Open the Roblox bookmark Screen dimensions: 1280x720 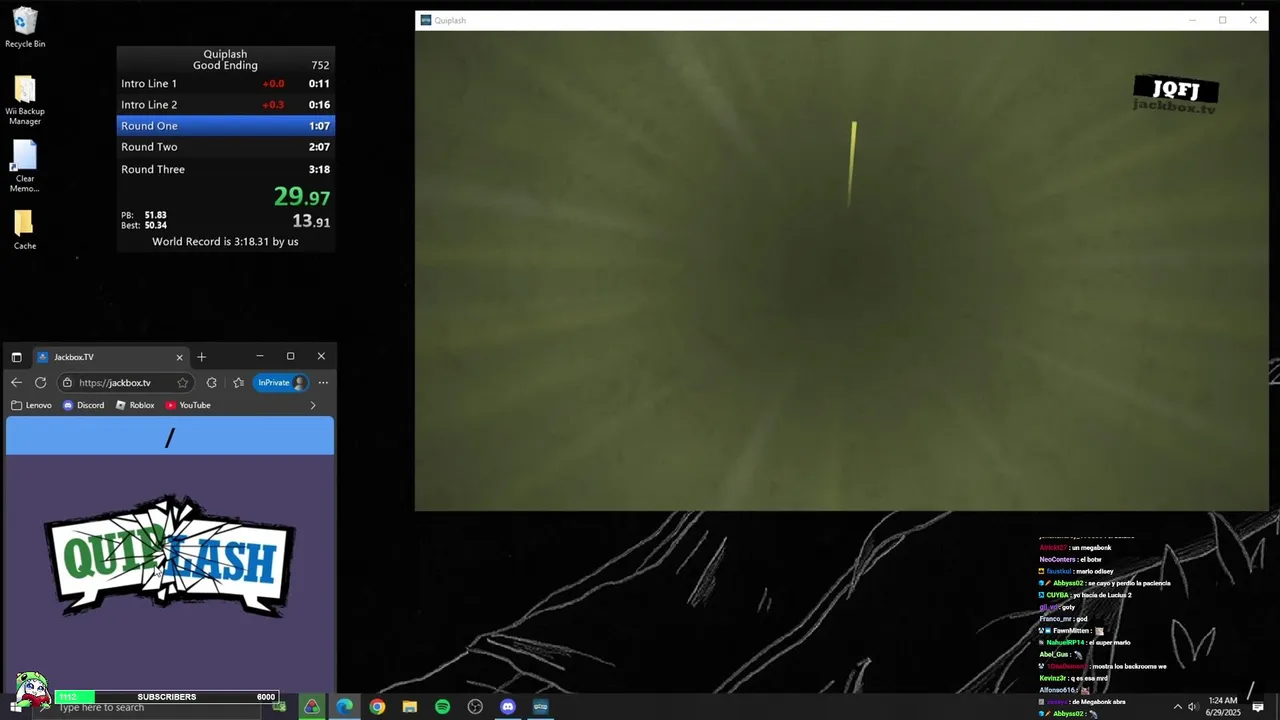(x=135, y=405)
